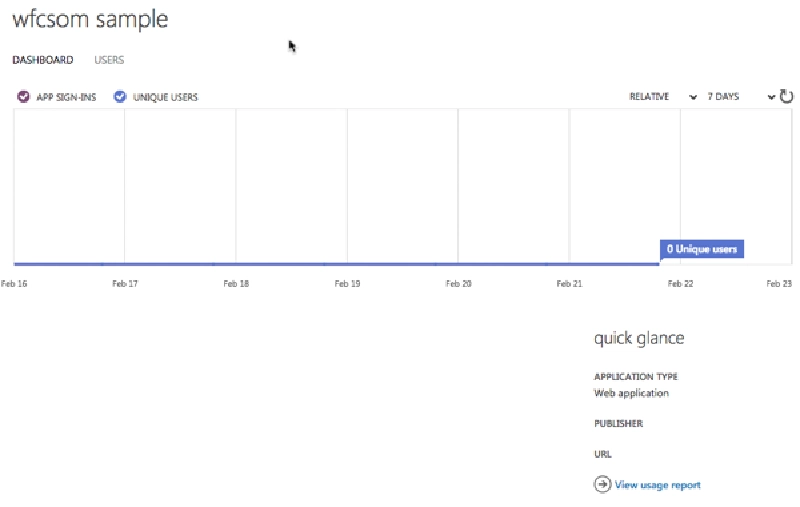Viewport: 800px width, 507px height.
Task: Click the circled arrow beside View usage report
Action: coord(602,484)
